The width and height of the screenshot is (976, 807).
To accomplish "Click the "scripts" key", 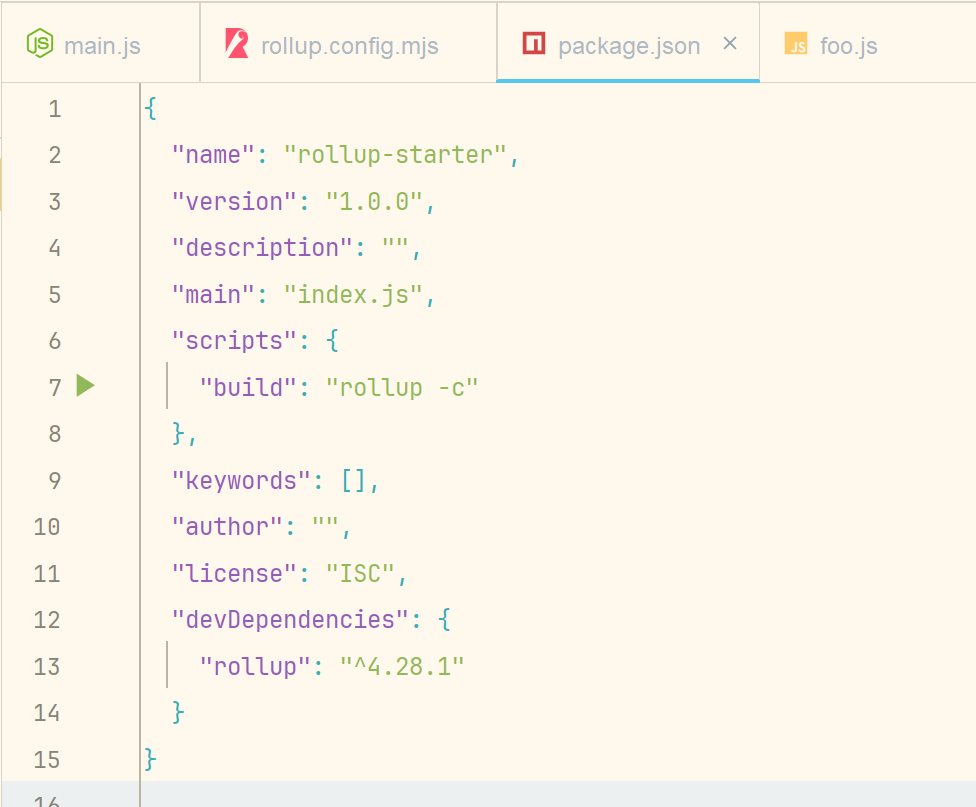I will tap(234, 341).
